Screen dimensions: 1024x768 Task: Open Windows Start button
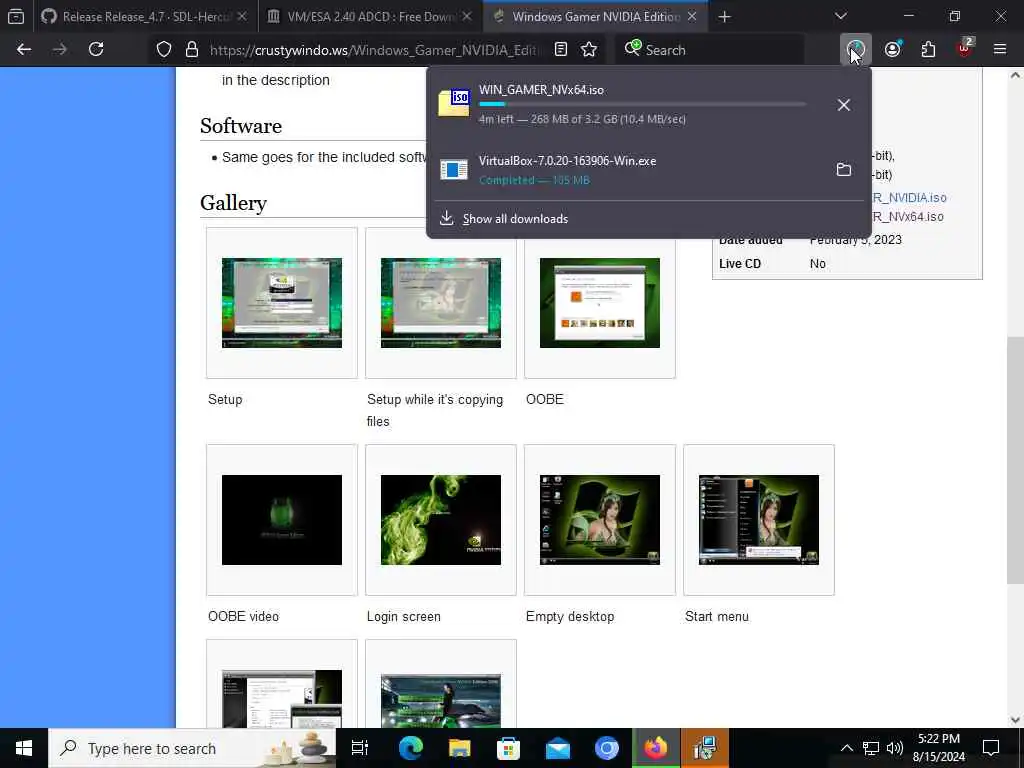pos(24,748)
